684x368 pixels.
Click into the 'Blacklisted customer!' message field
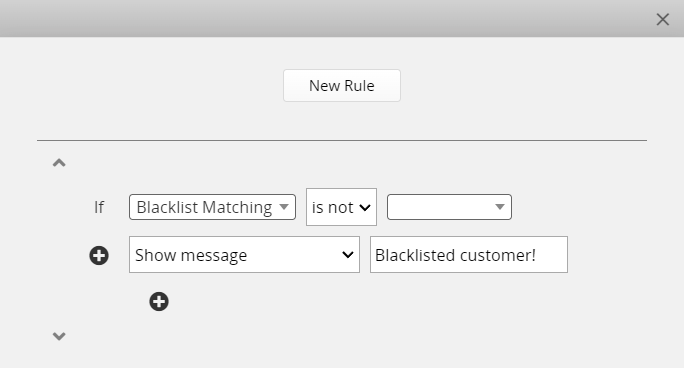(469, 255)
